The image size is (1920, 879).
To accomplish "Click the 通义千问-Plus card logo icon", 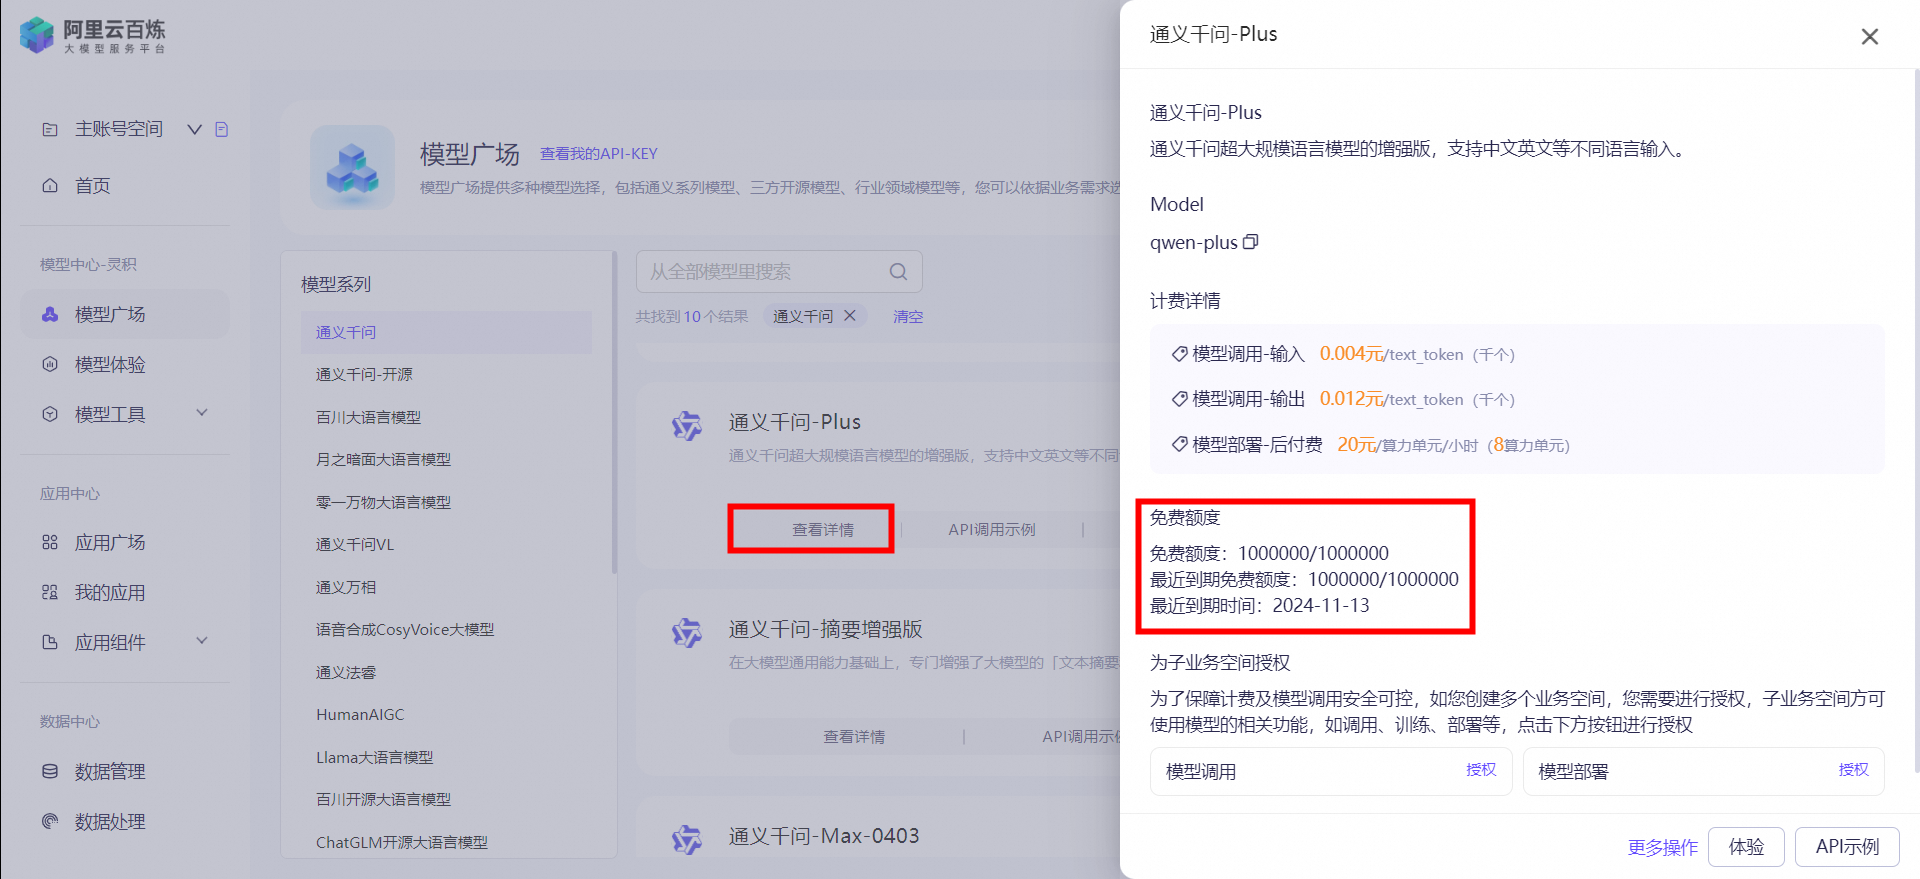I will pos(687,425).
